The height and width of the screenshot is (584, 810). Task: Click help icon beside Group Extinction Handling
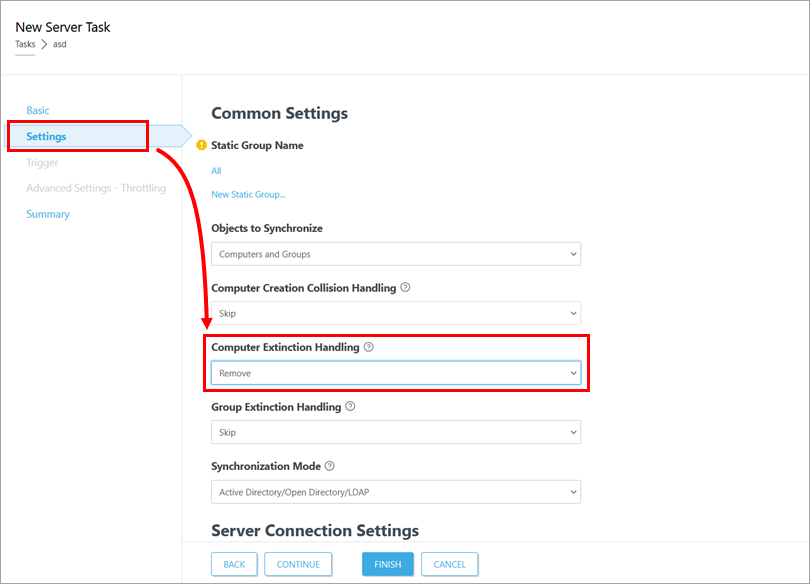(x=350, y=407)
